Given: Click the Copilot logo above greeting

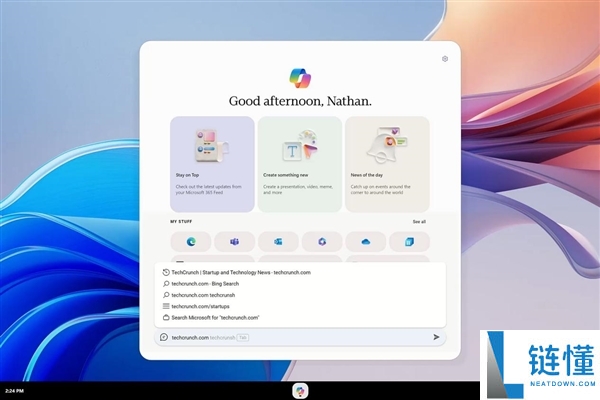Looking at the screenshot, I should (300, 78).
